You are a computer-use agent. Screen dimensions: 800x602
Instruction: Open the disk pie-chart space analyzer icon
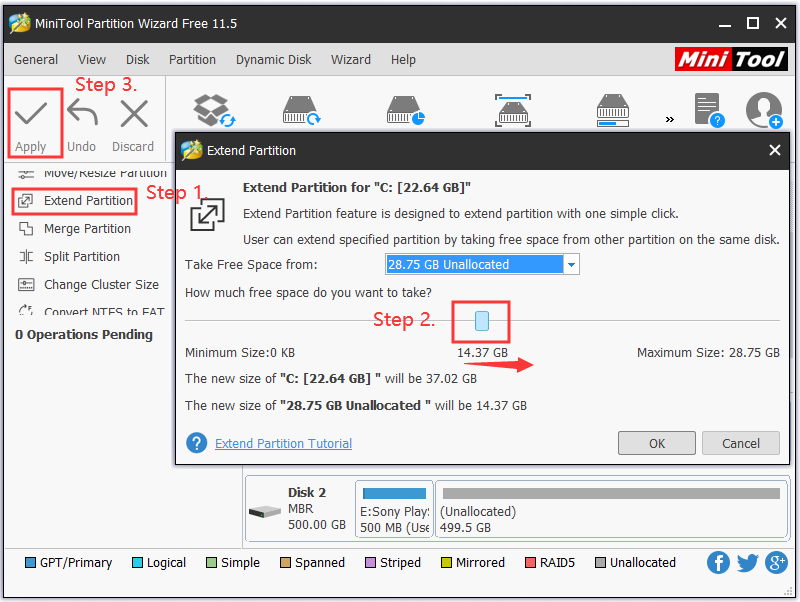pyautogui.click(x=405, y=110)
